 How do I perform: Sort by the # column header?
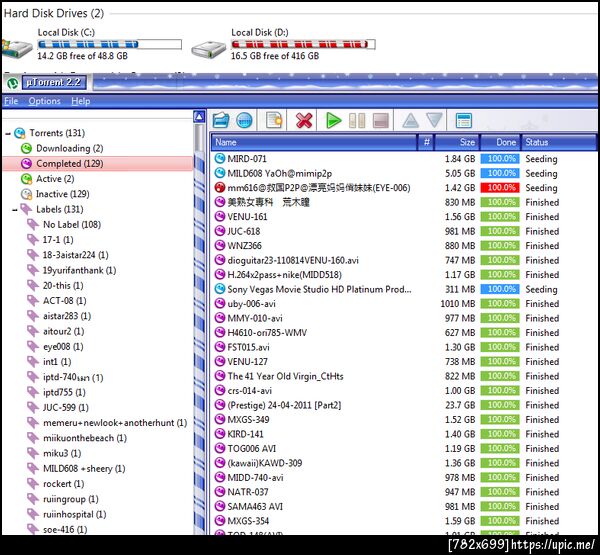tap(426, 142)
